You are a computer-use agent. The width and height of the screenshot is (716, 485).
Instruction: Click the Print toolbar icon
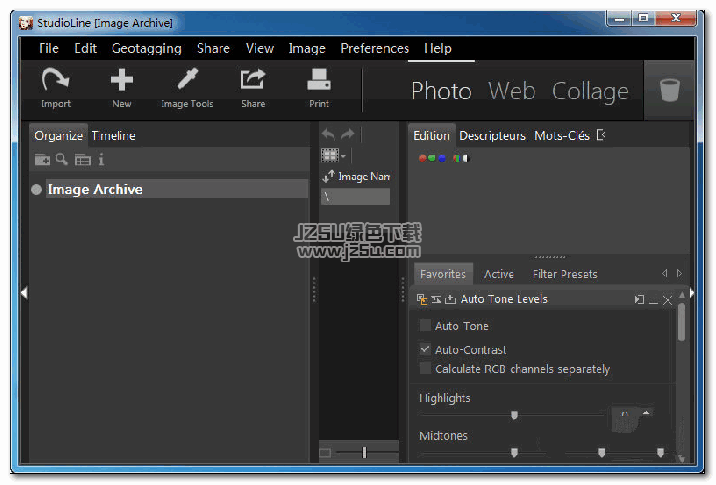(x=319, y=79)
